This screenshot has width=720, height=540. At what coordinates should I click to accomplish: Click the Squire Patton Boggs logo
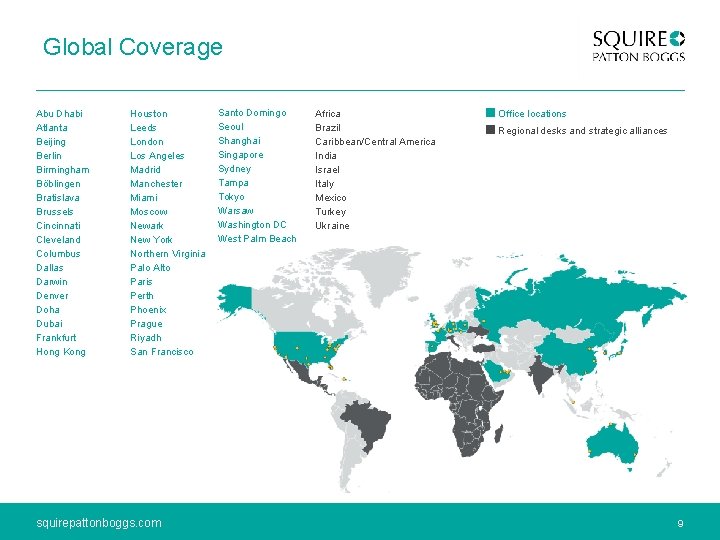coord(638,46)
